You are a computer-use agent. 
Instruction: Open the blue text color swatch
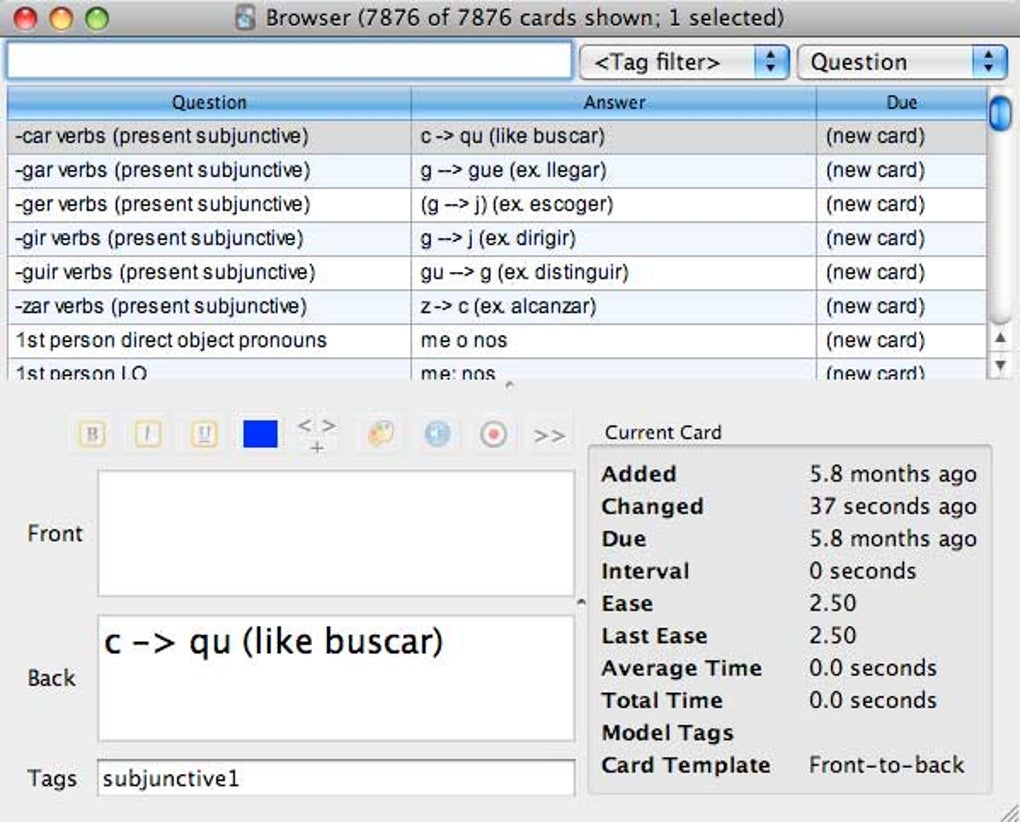tap(260, 434)
